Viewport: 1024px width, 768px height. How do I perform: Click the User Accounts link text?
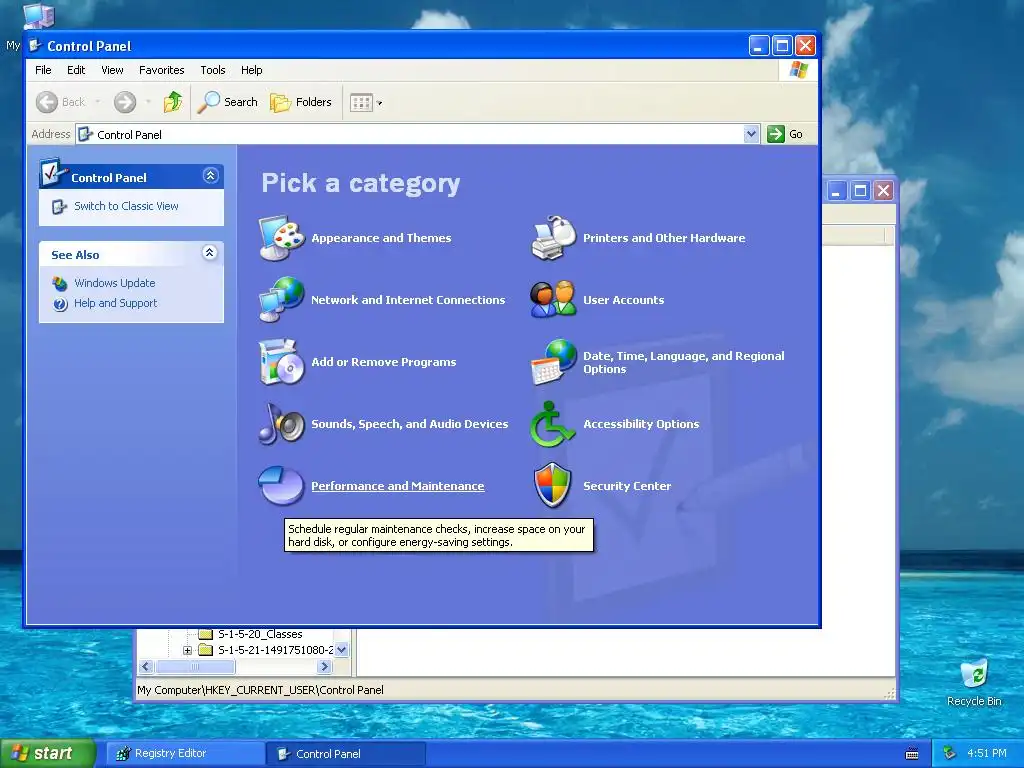tap(624, 300)
